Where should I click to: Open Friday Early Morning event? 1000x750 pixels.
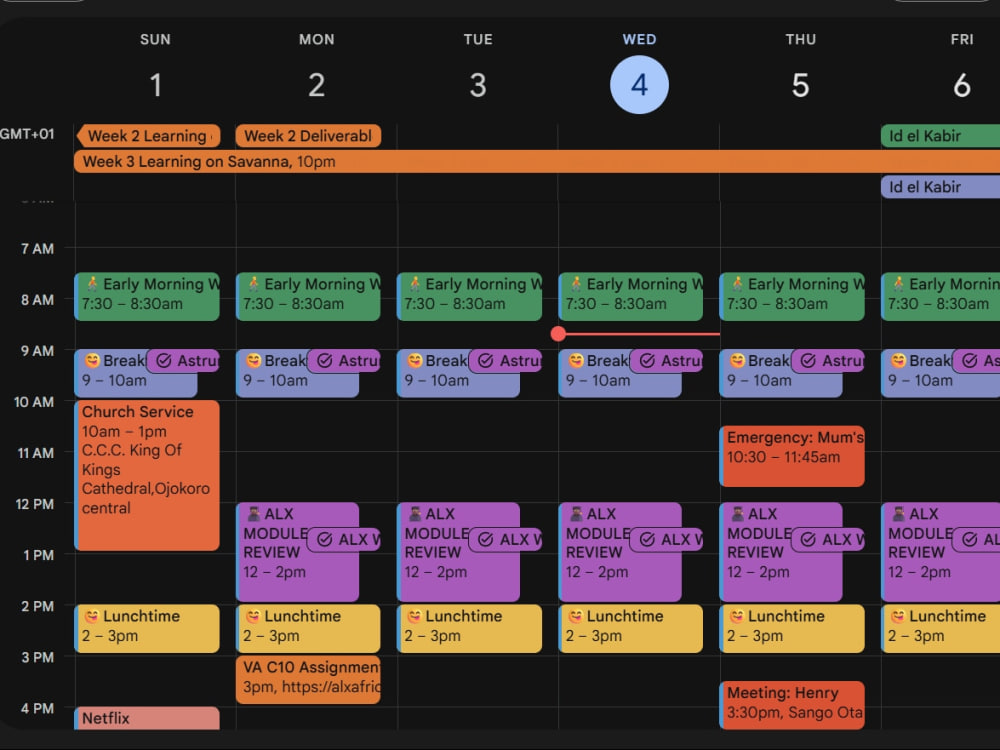tap(940, 297)
